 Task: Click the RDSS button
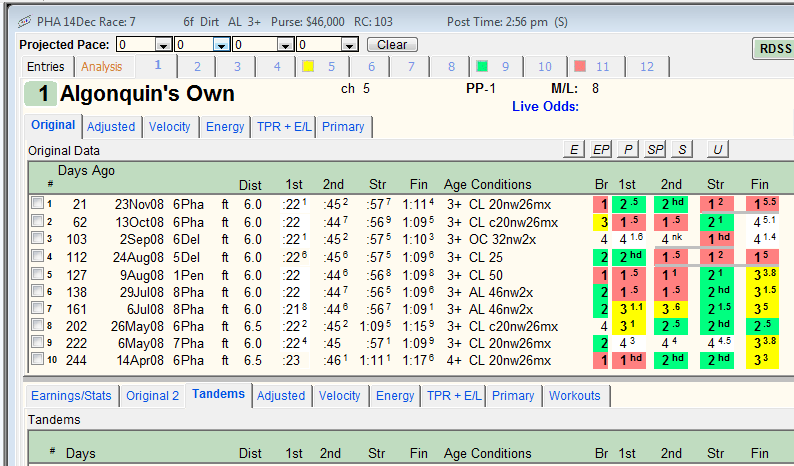point(774,49)
